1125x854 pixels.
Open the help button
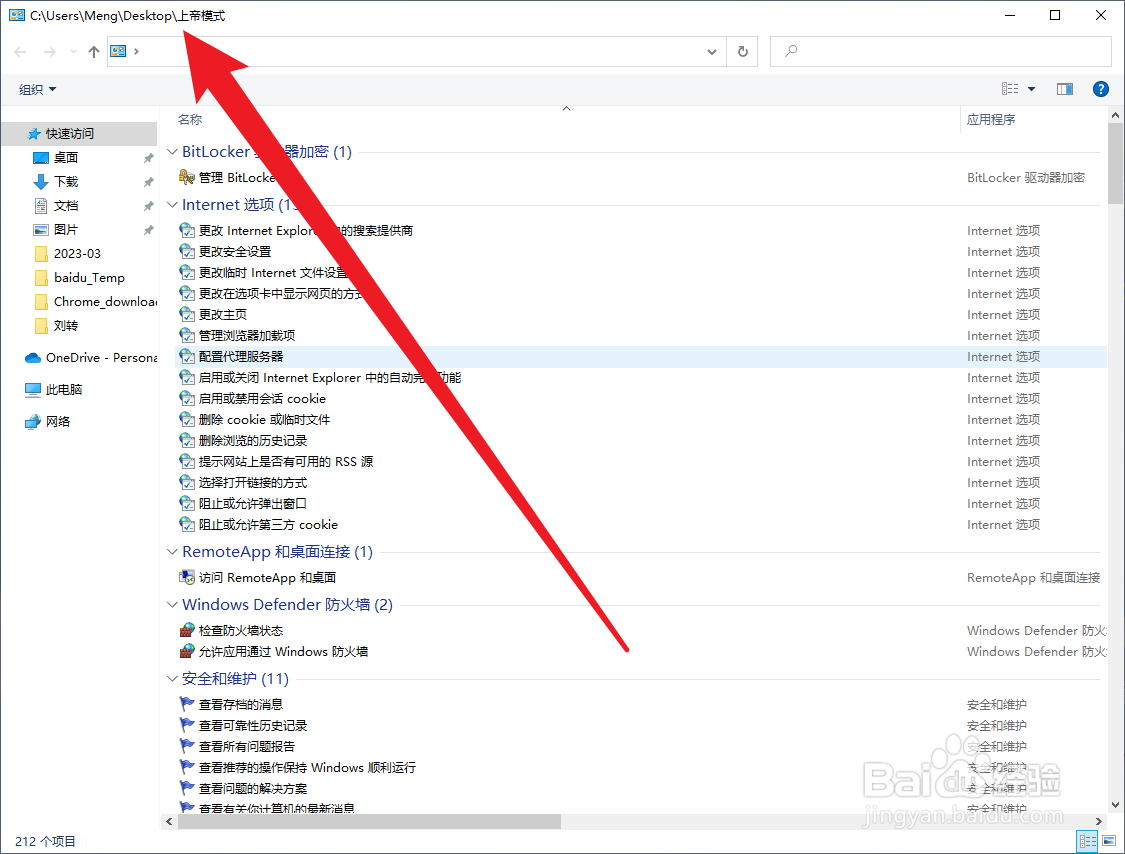point(1101,89)
